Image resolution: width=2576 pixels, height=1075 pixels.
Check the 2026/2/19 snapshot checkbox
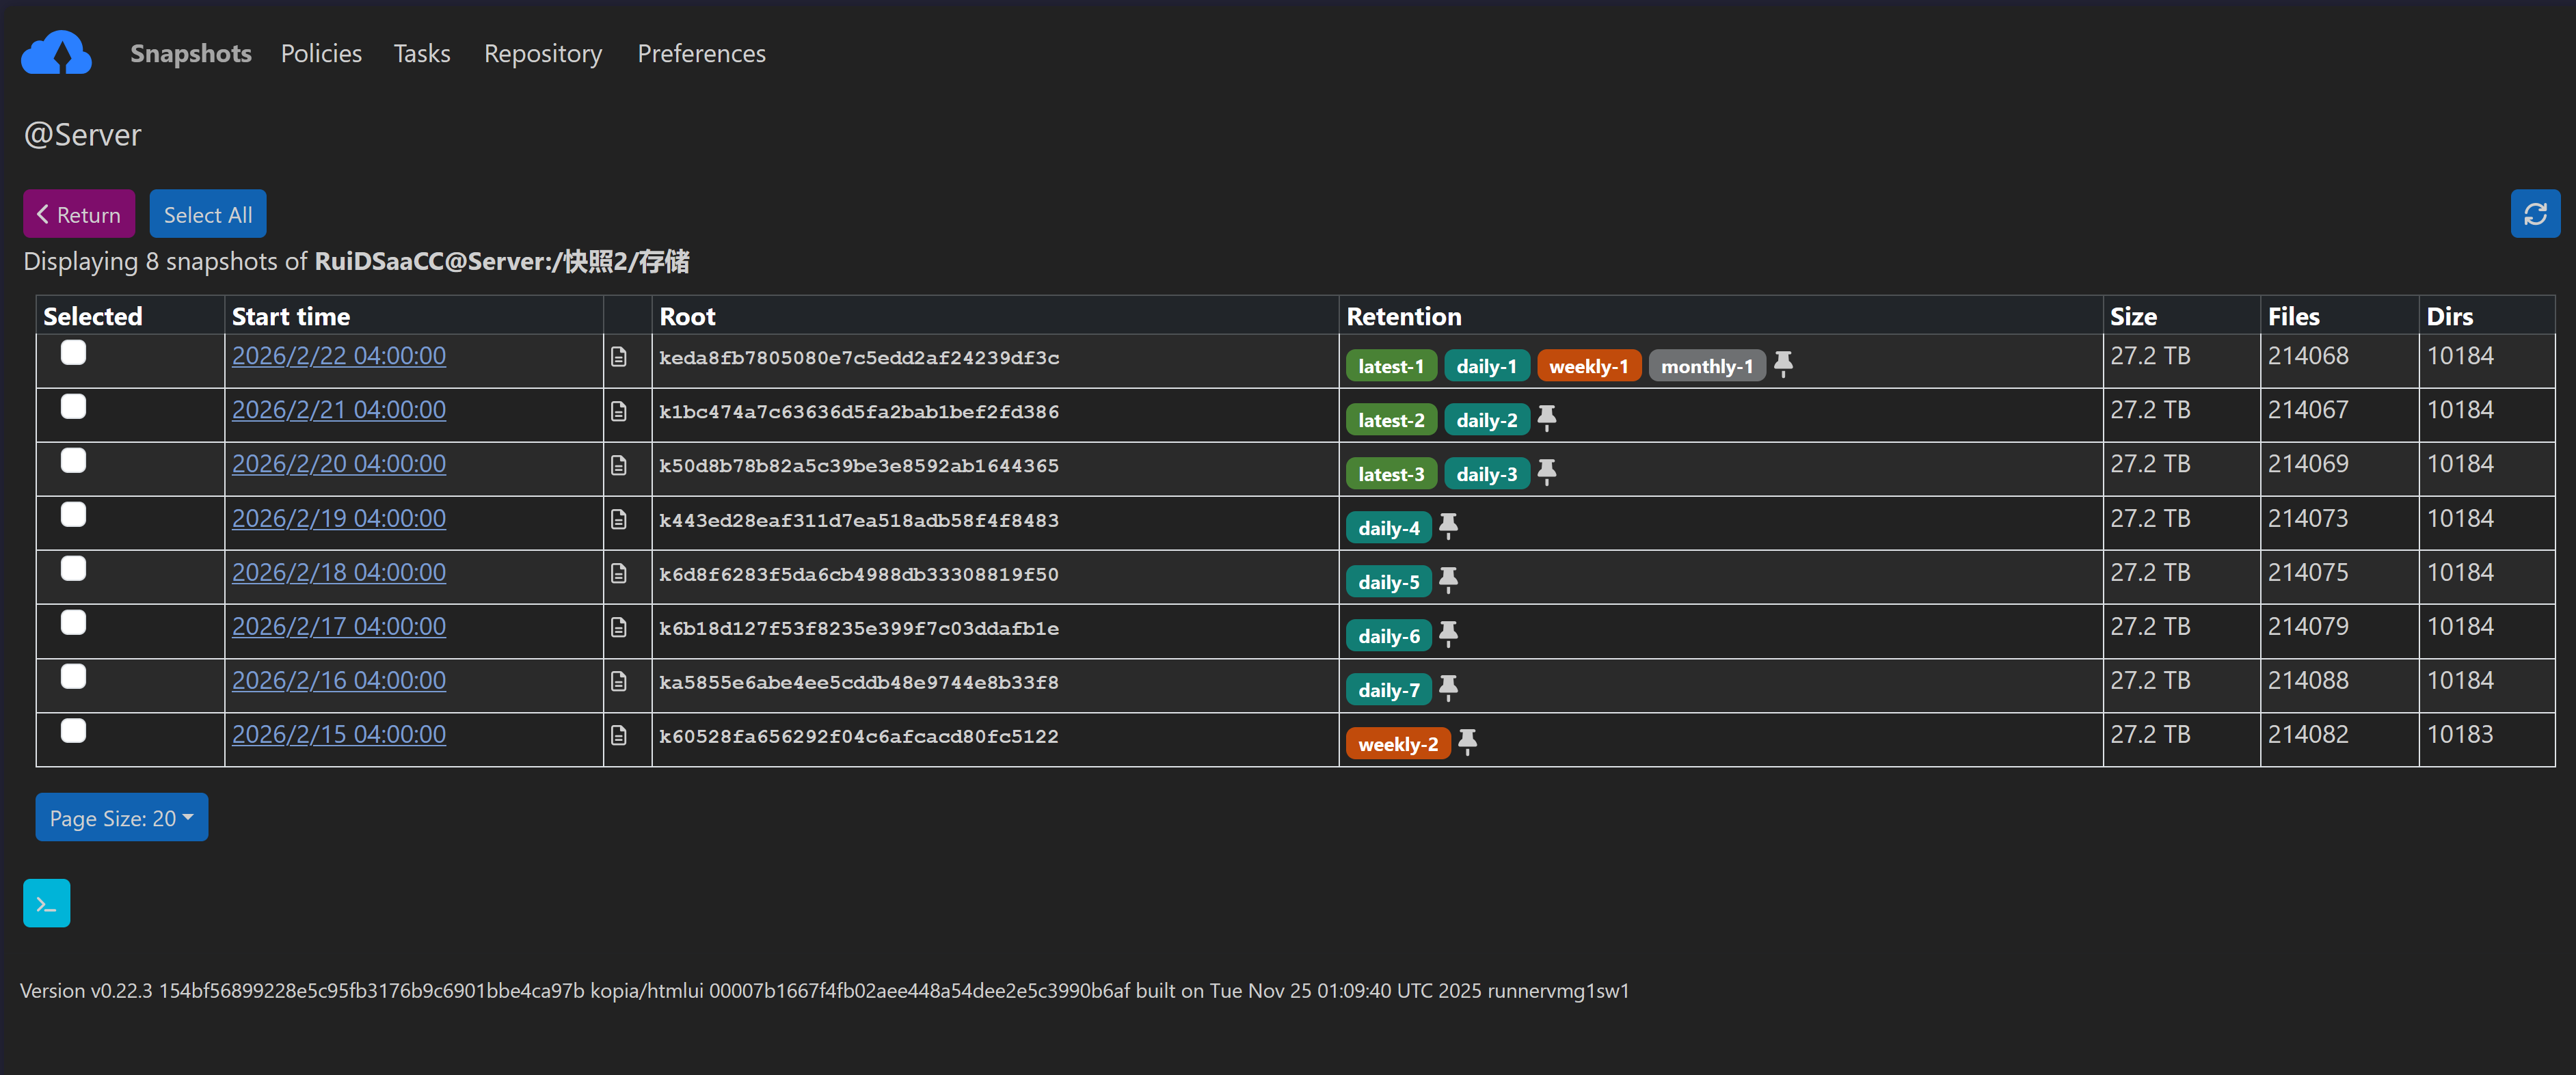tap(73, 515)
